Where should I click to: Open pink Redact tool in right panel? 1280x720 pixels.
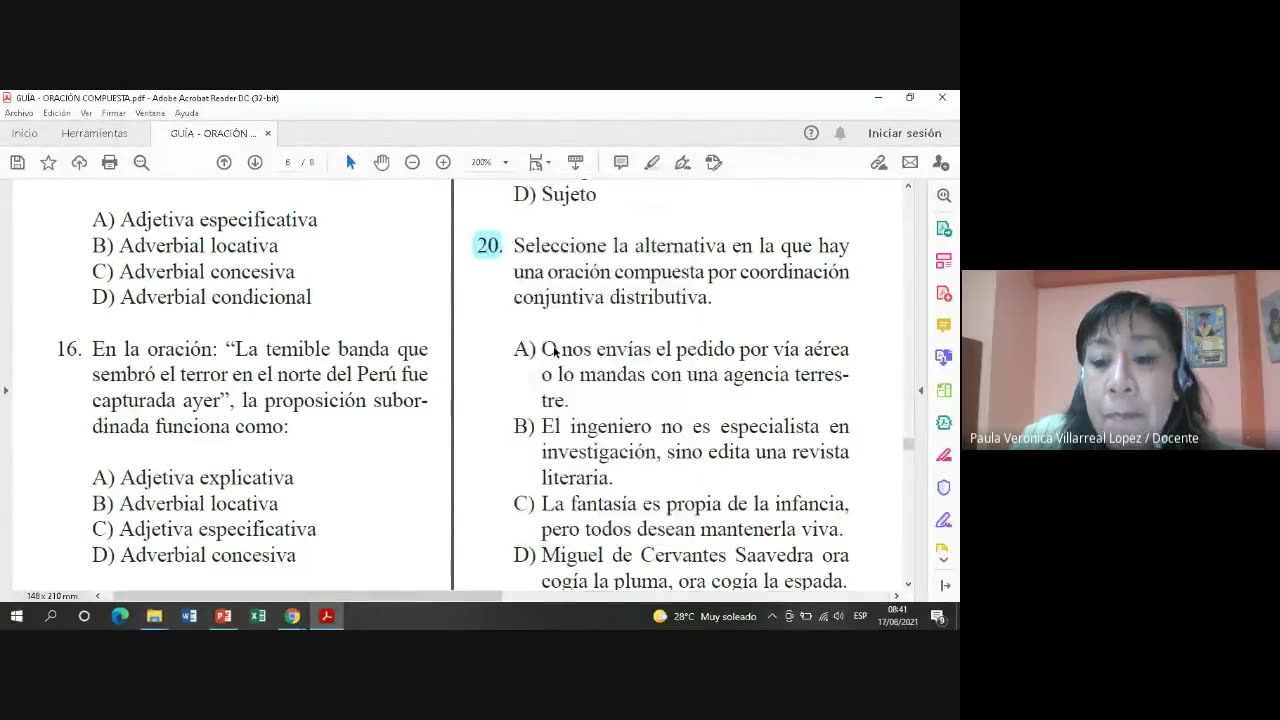(x=943, y=455)
